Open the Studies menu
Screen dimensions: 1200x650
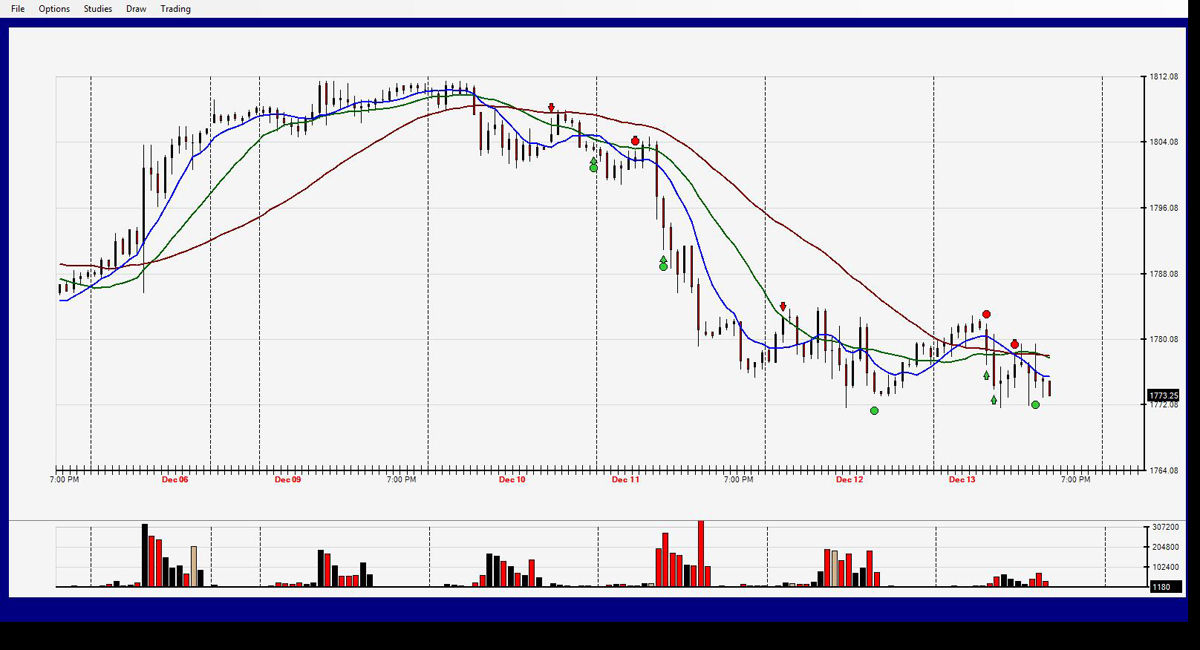(98, 9)
